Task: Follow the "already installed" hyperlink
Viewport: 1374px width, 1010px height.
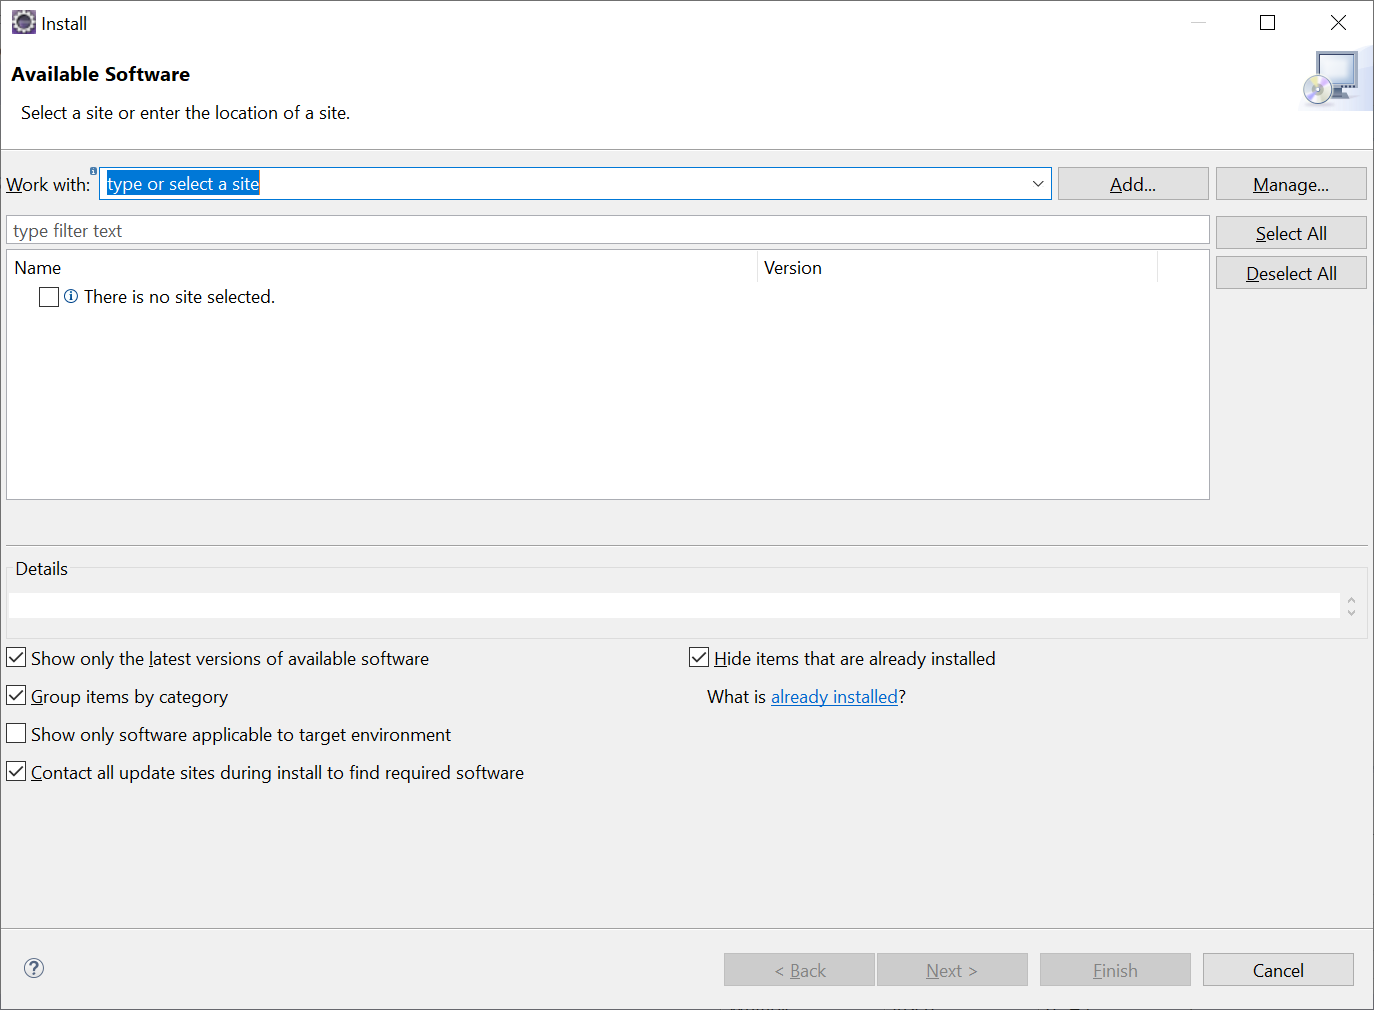Action: point(834,696)
